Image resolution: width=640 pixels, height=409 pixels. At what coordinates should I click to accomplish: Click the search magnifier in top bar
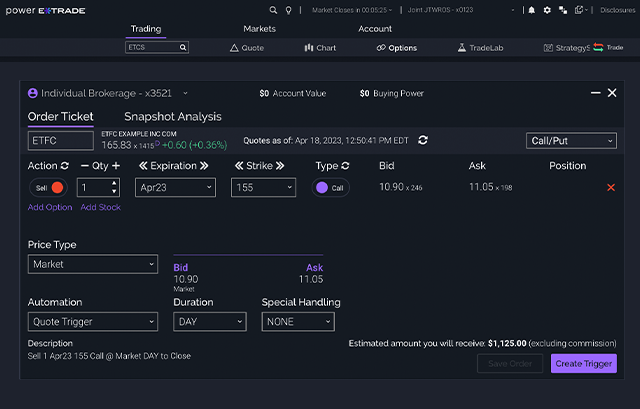(x=273, y=10)
